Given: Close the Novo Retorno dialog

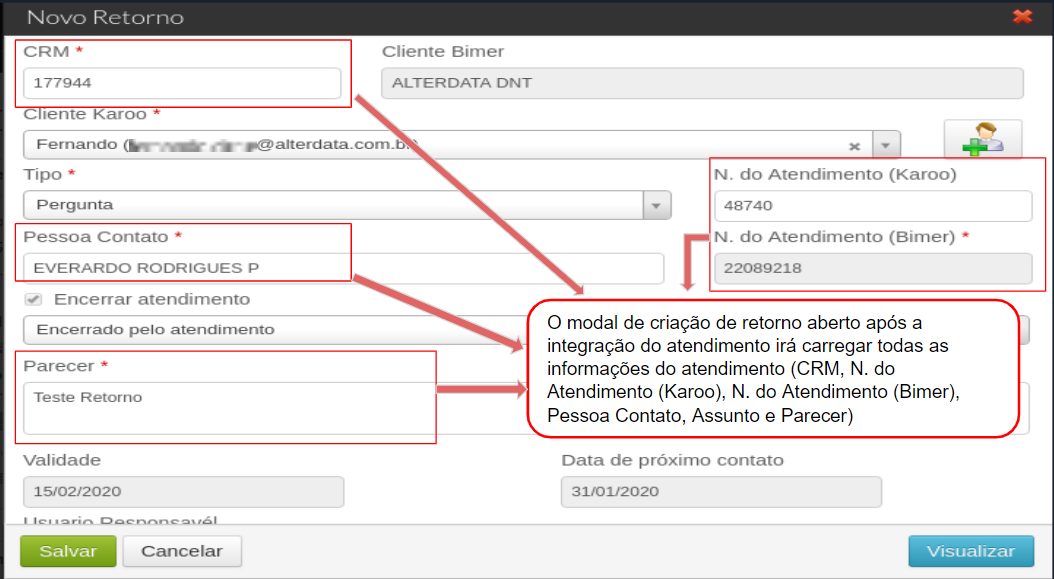Looking at the screenshot, I should click(1022, 16).
